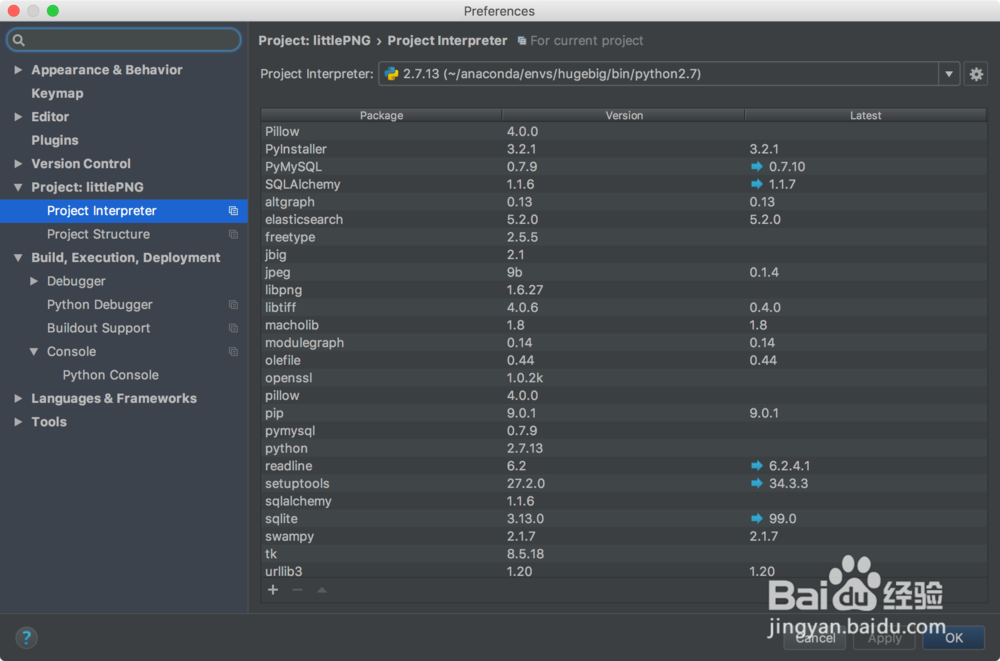Click the magnifier icon in the search box
The width and height of the screenshot is (1000, 661).
(x=18, y=39)
